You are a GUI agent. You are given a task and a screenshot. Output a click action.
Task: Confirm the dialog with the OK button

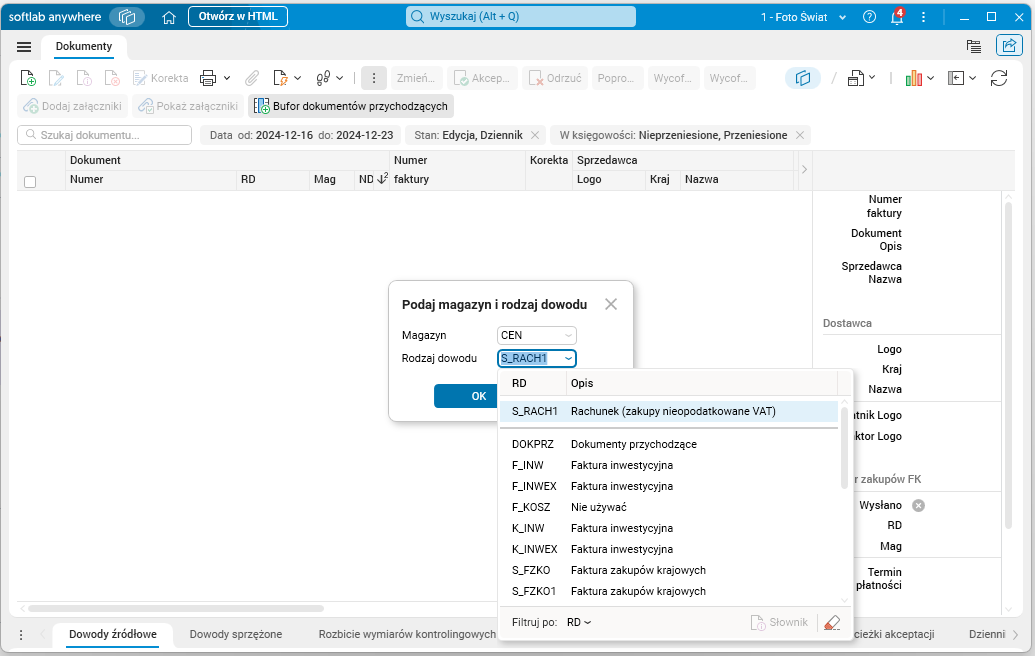click(466, 396)
